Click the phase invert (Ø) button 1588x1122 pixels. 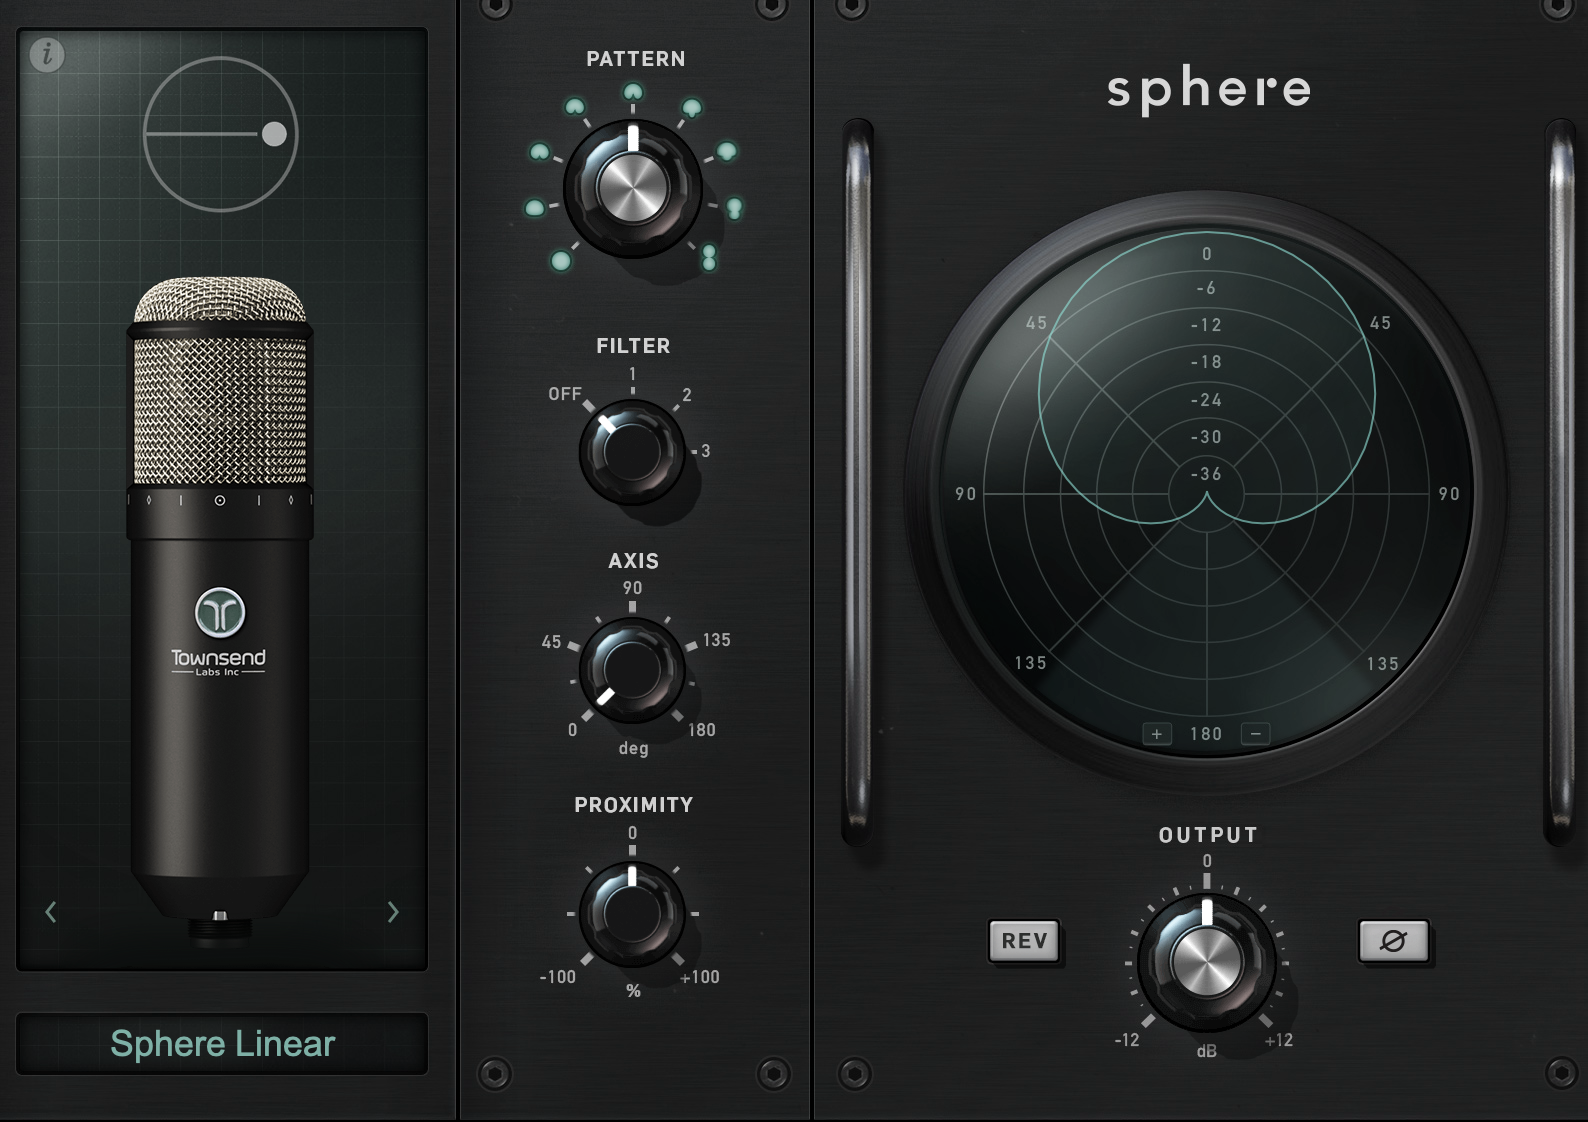point(1393,941)
